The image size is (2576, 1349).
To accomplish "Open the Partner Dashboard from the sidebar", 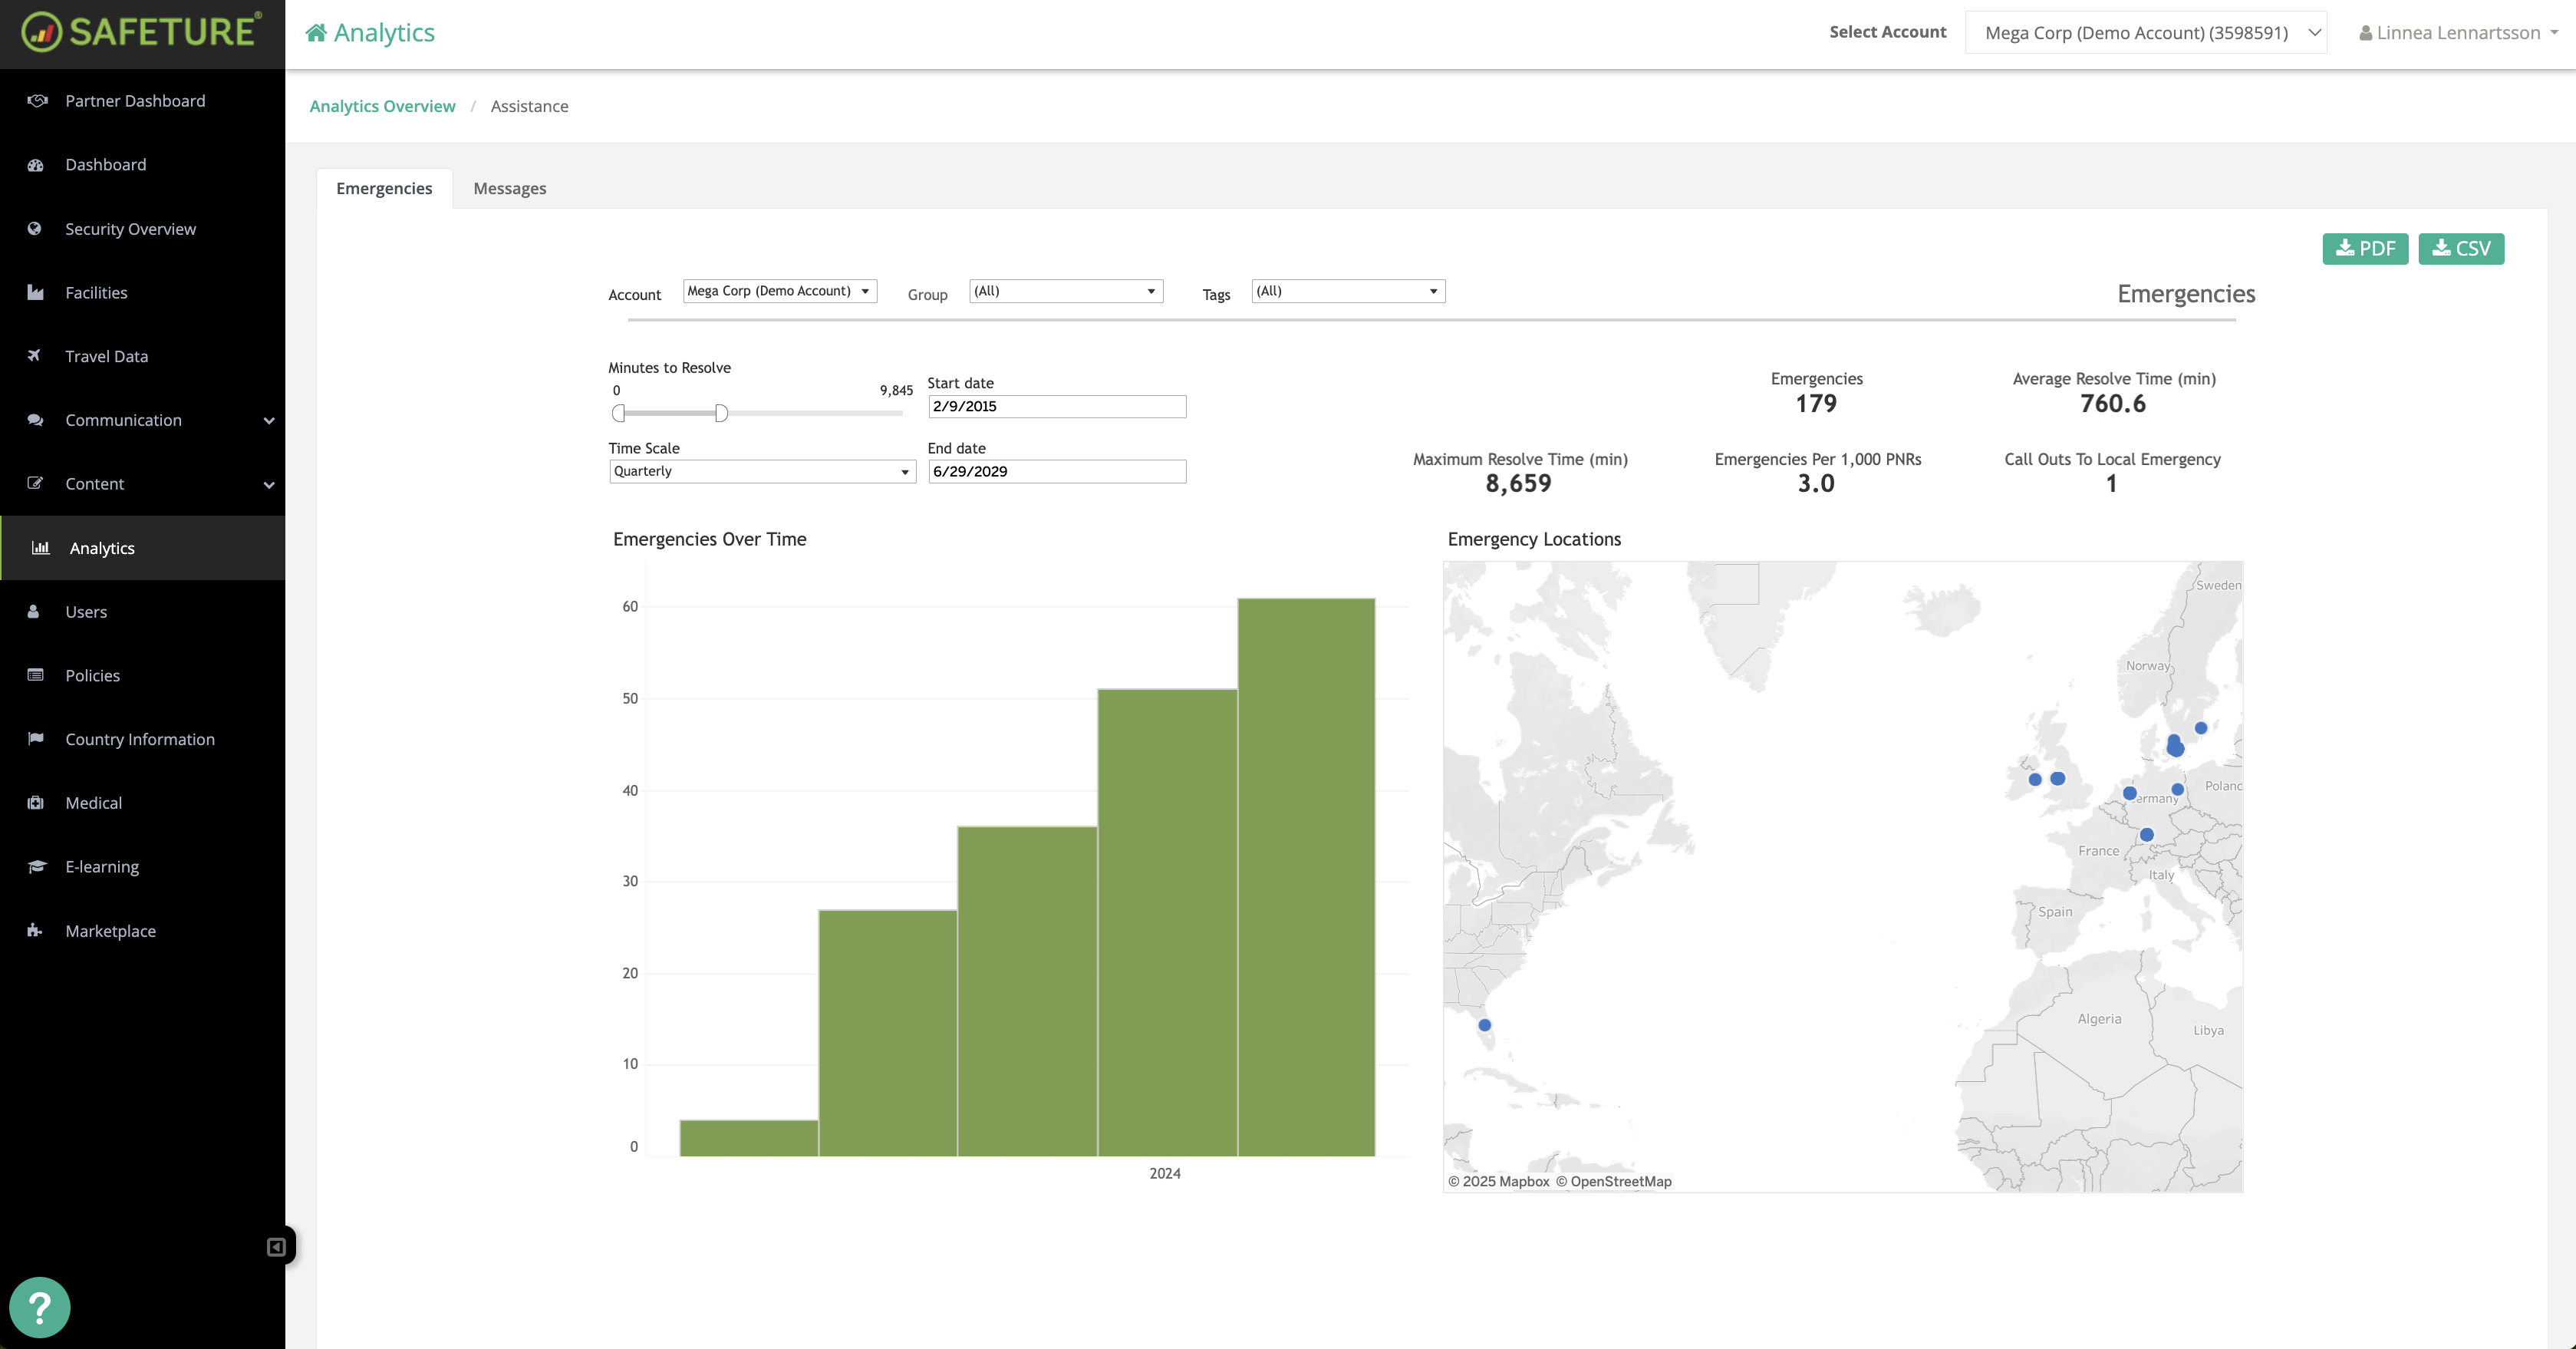I will pos(135,101).
